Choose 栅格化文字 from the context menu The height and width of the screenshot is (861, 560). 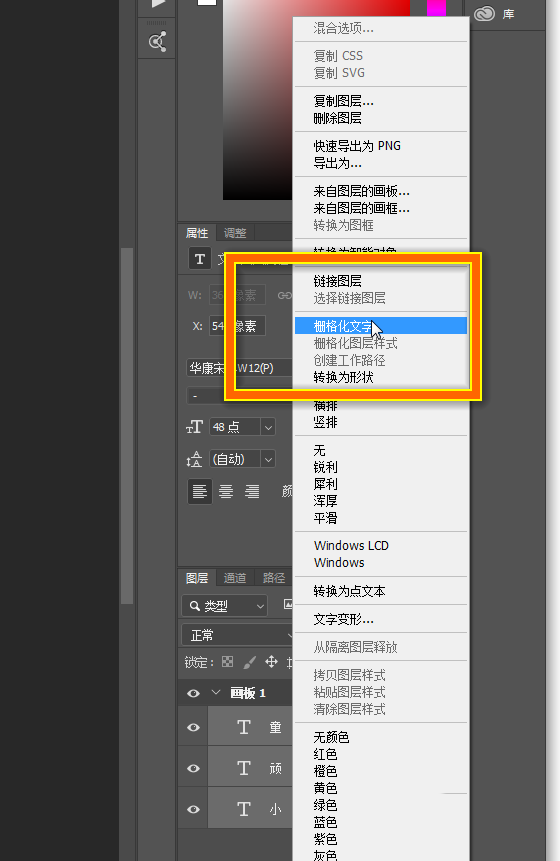381,326
